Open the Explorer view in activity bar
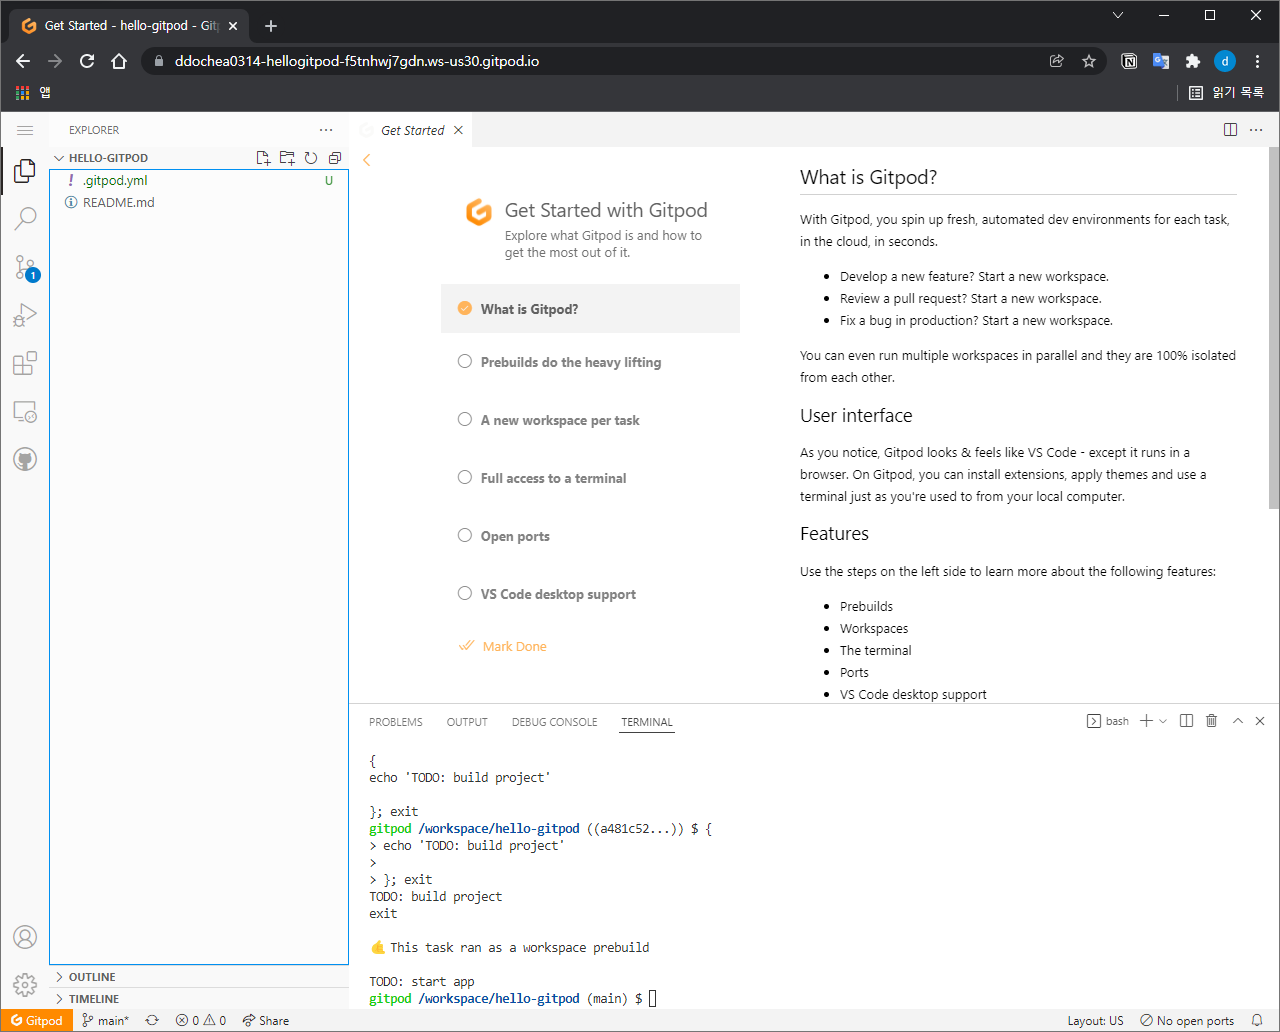 coord(25,171)
